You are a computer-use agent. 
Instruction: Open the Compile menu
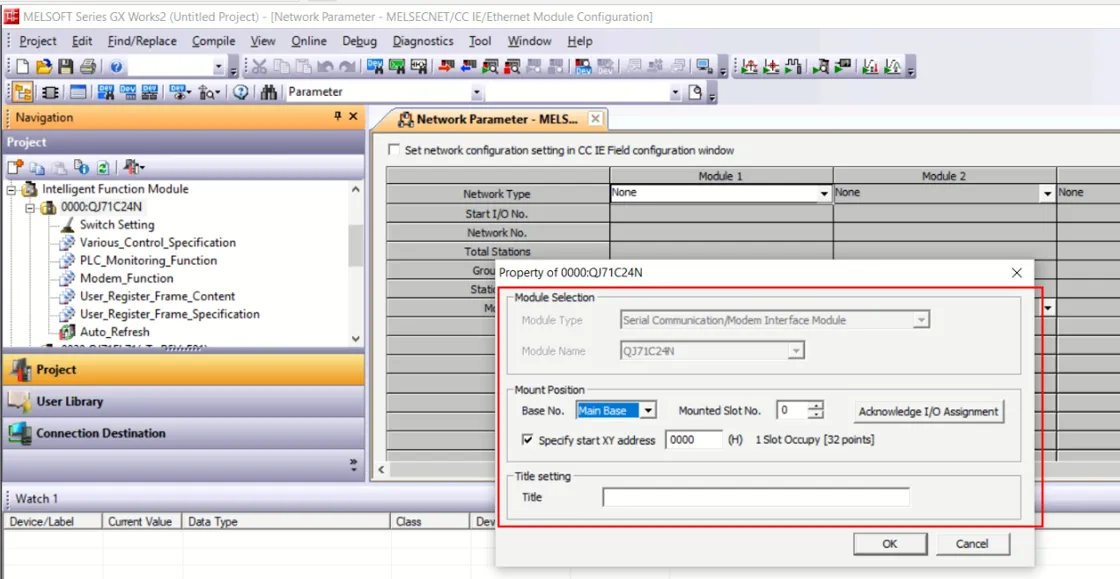(214, 41)
